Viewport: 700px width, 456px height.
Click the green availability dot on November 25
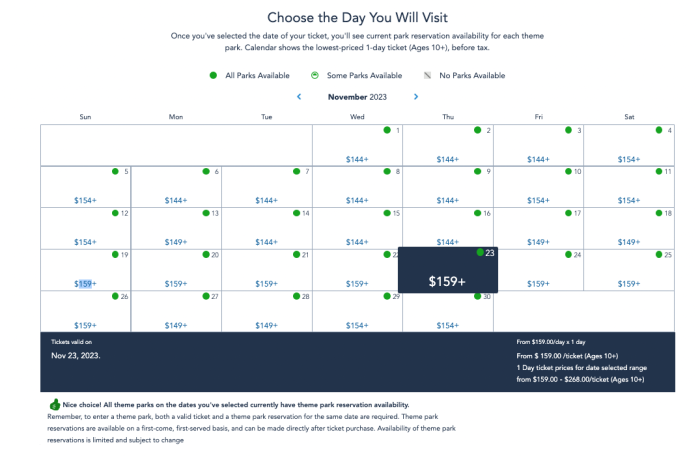659,254
